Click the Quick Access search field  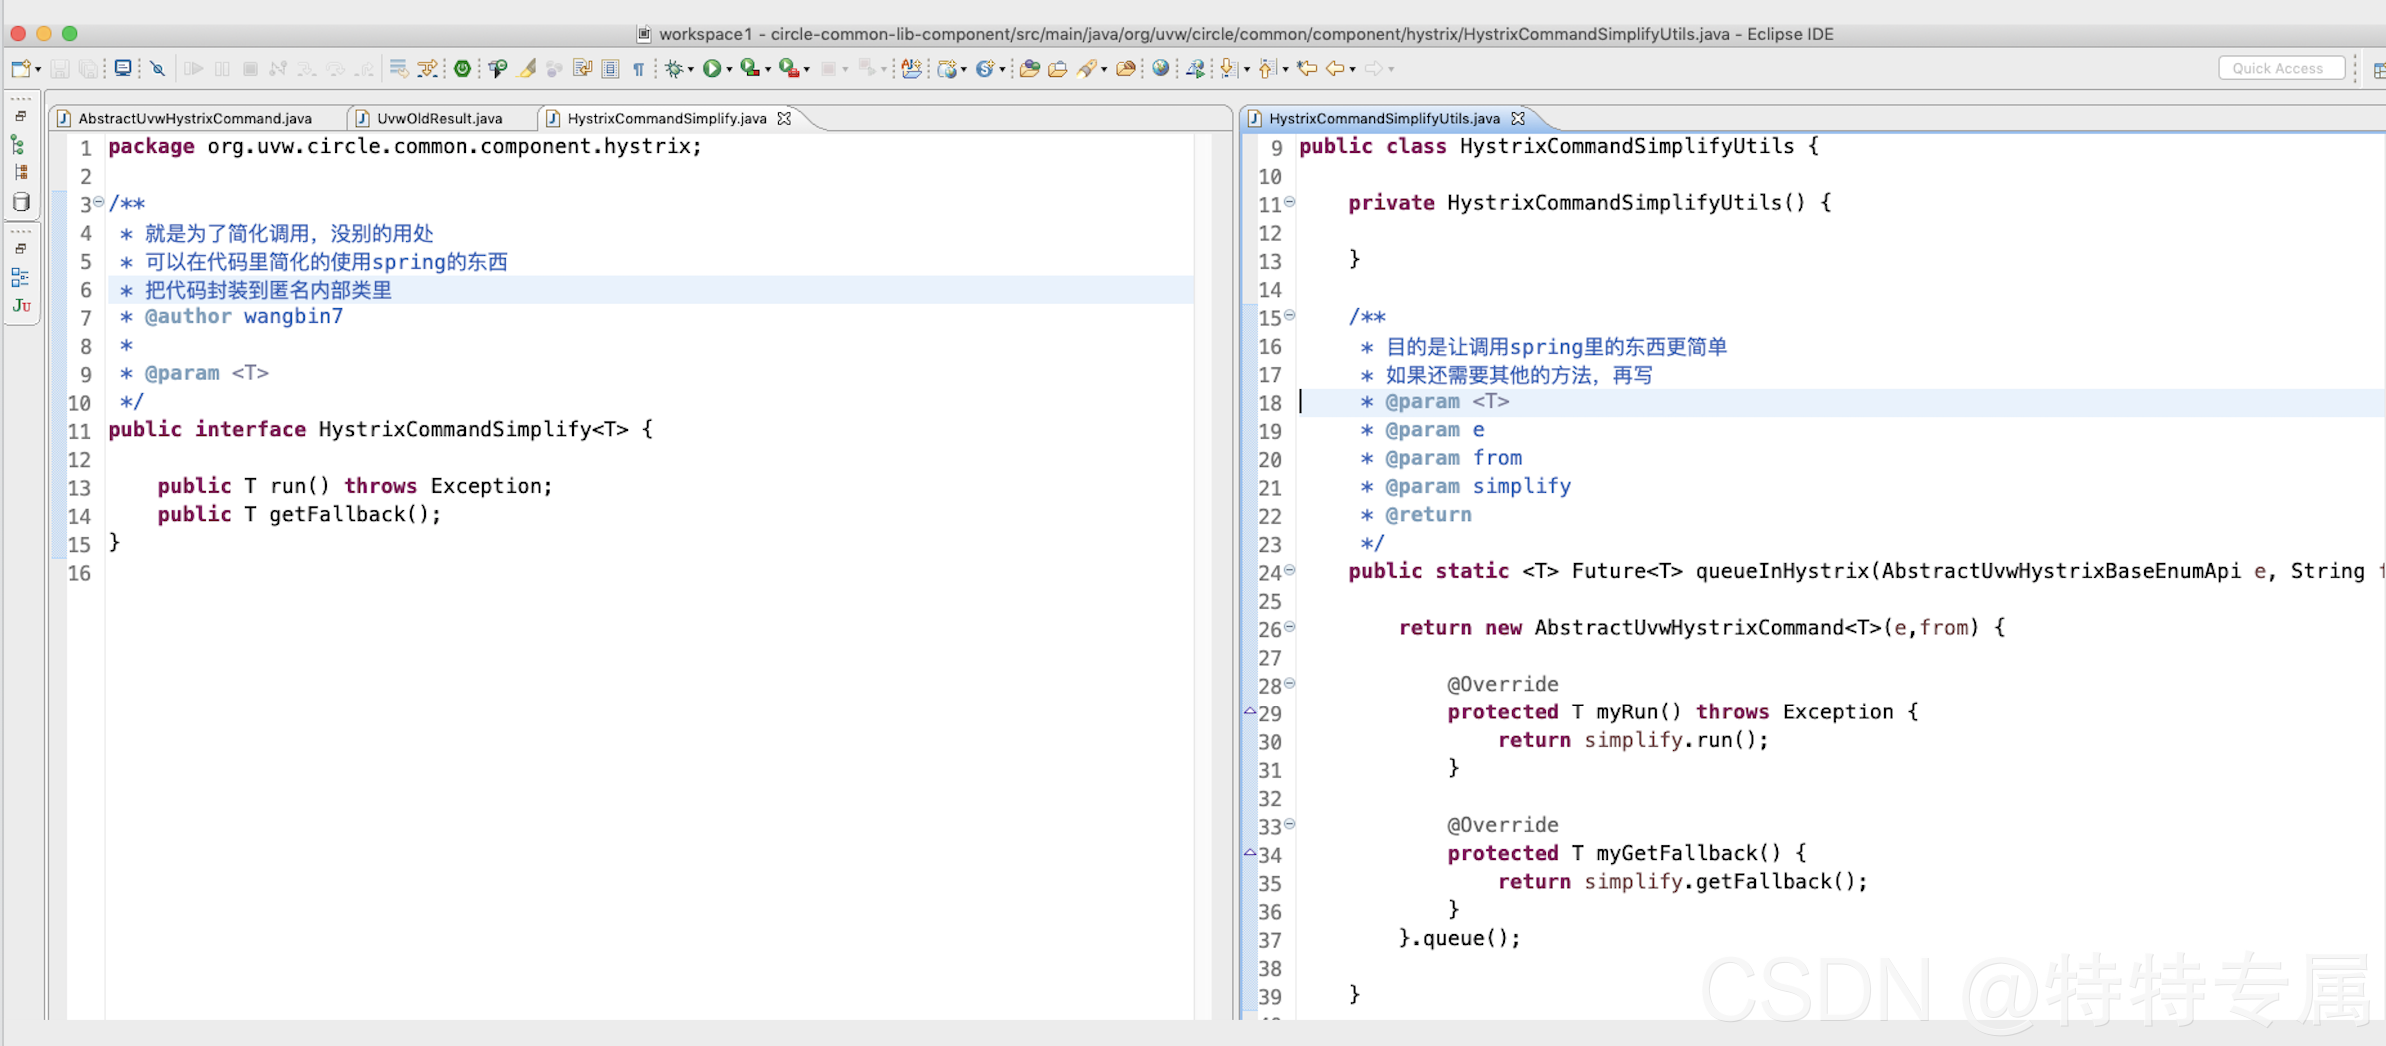(2281, 68)
